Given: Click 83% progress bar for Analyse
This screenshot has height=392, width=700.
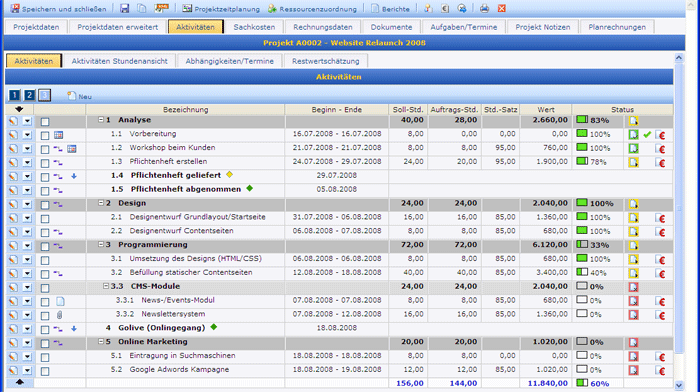Looking at the screenshot, I should point(582,120).
